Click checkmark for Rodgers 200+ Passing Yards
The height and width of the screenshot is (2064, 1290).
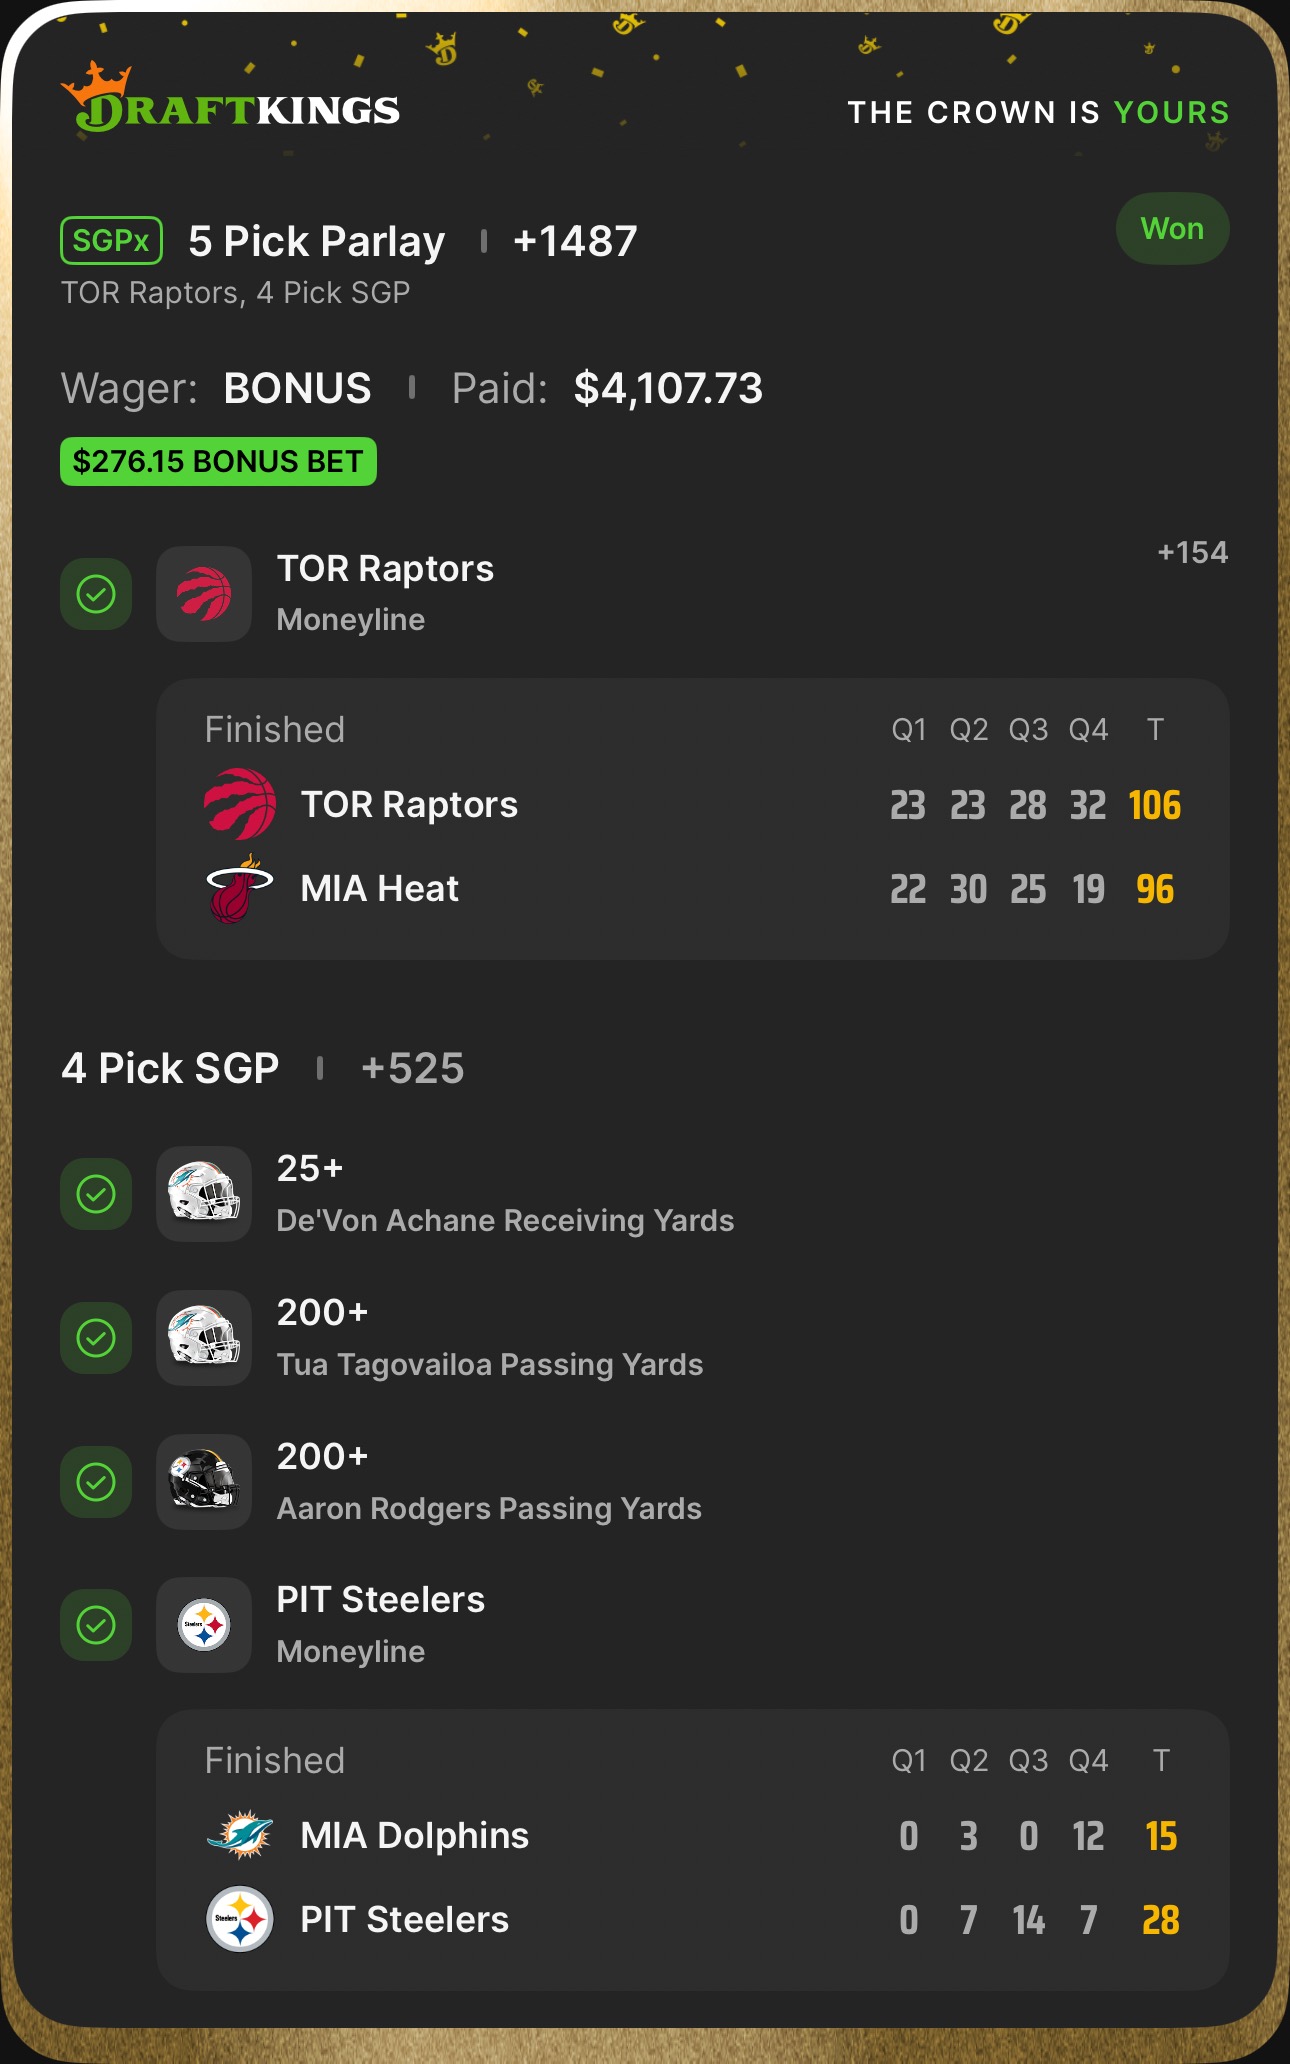tap(96, 1482)
